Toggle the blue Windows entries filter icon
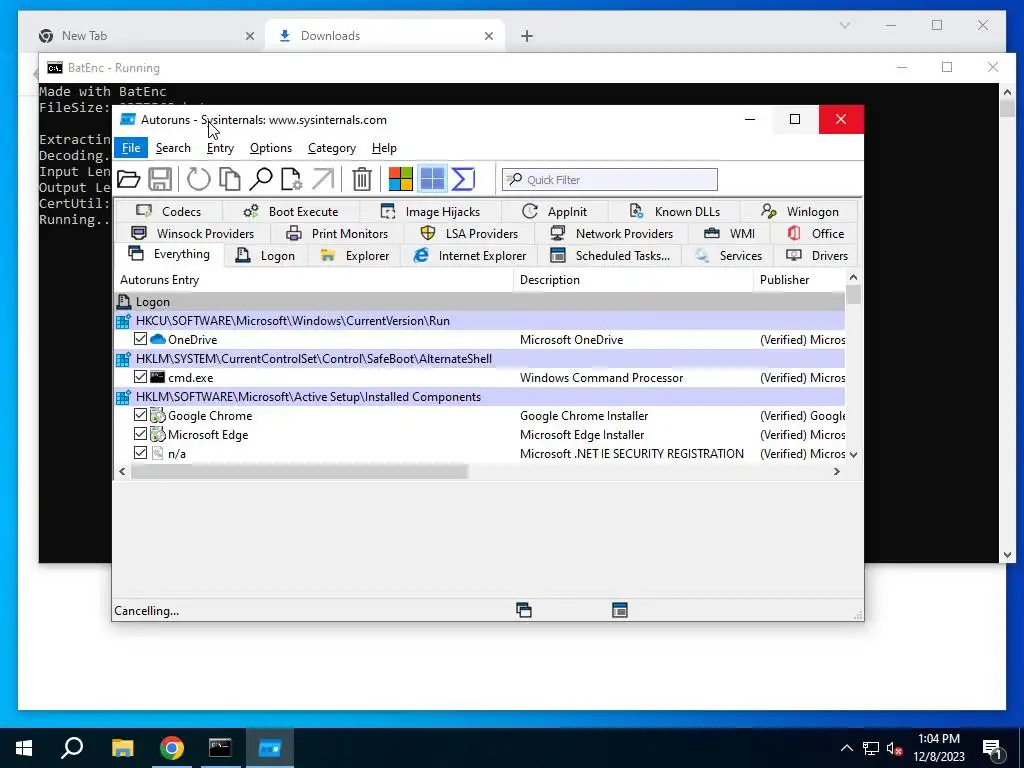1024x768 pixels. click(x=432, y=179)
